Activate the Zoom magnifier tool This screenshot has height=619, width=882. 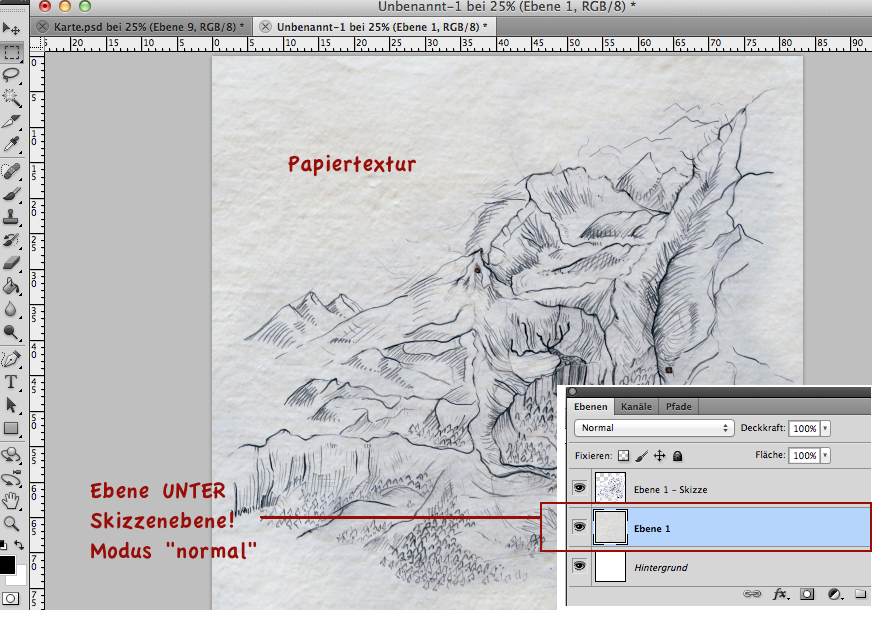pos(12,523)
